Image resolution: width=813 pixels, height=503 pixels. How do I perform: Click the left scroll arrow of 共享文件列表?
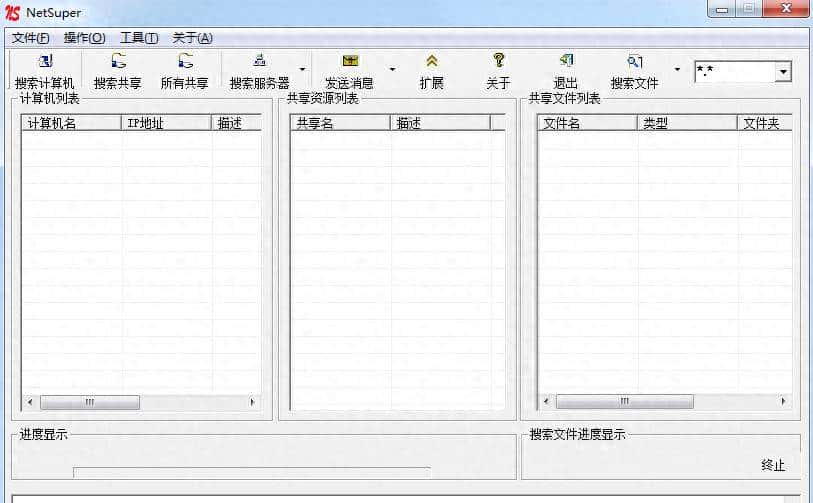546,401
